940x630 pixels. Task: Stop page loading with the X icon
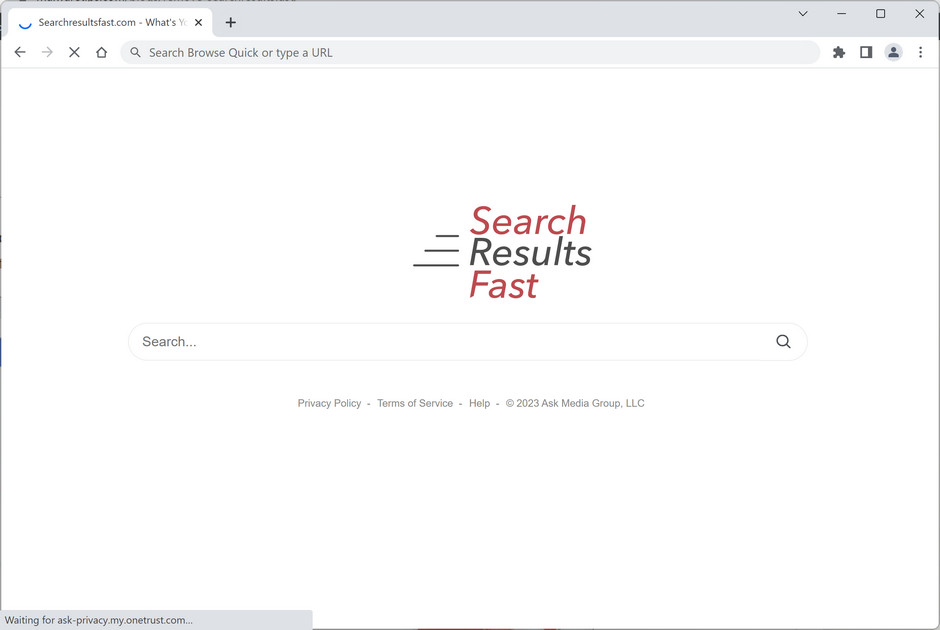74,52
